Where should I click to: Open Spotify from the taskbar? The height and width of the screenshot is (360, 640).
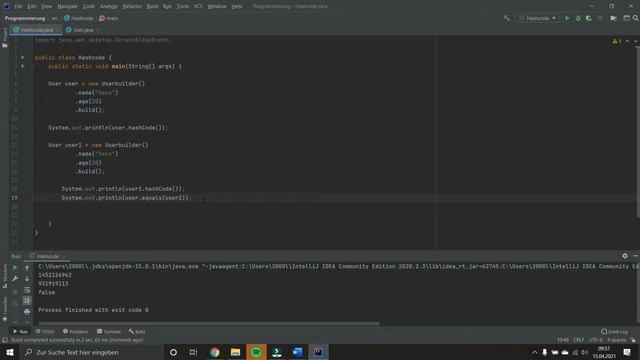point(256,352)
